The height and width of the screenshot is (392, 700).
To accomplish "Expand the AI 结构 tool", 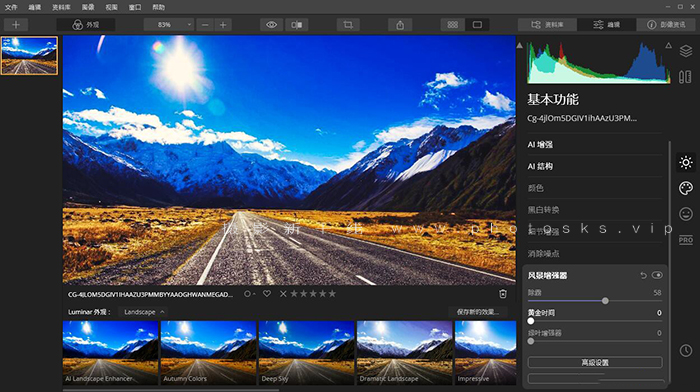I will [595, 167].
